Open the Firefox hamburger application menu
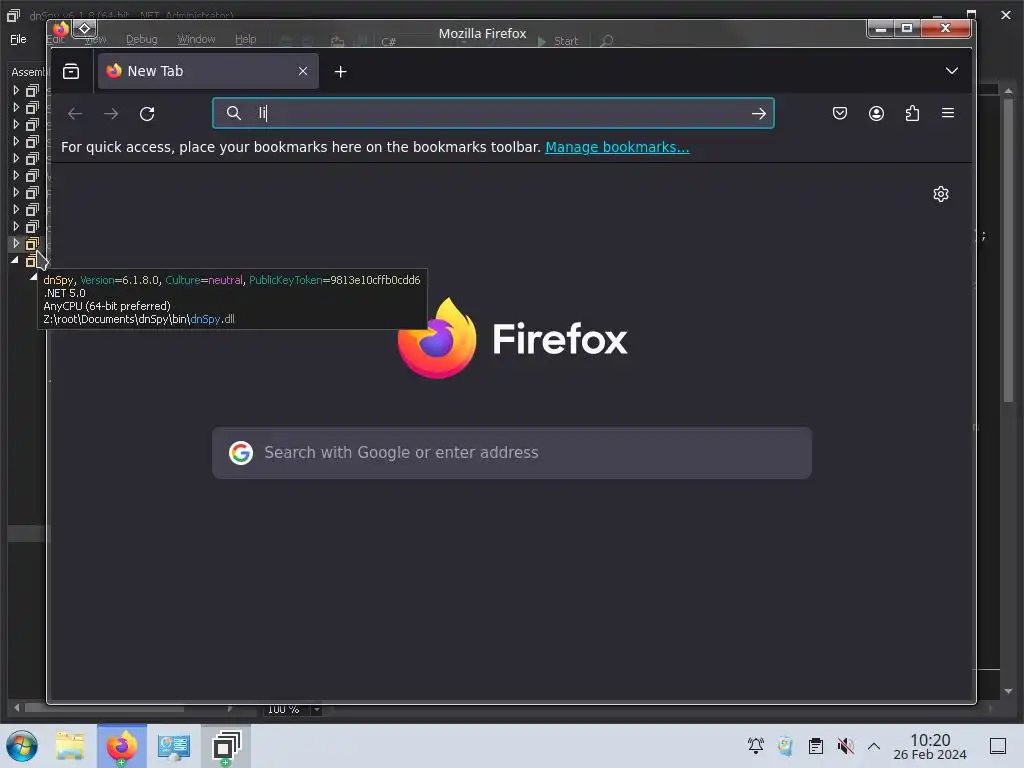 (x=948, y=113)
